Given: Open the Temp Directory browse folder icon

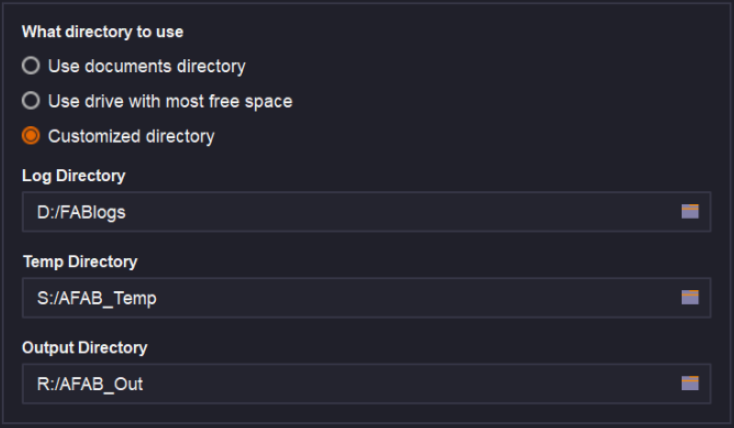Looking at the screenshot, I should 690,297.
